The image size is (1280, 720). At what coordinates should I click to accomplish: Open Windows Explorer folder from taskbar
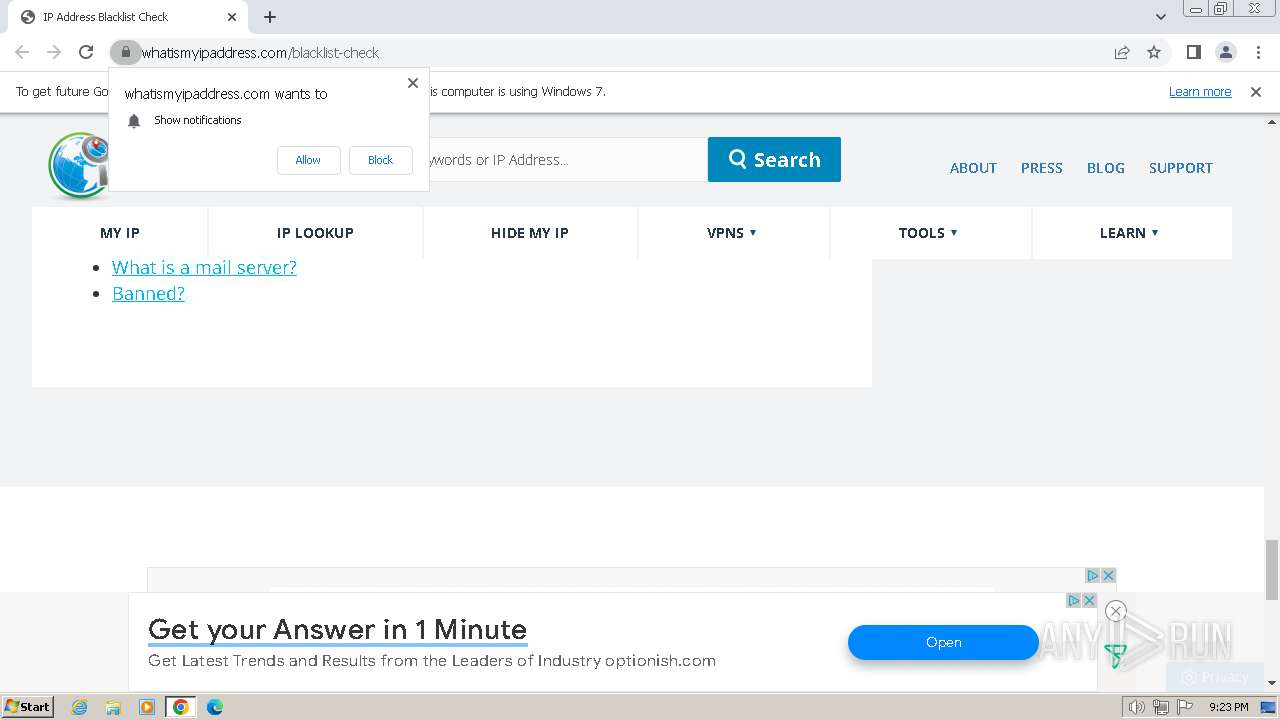[x=113, y=707]
